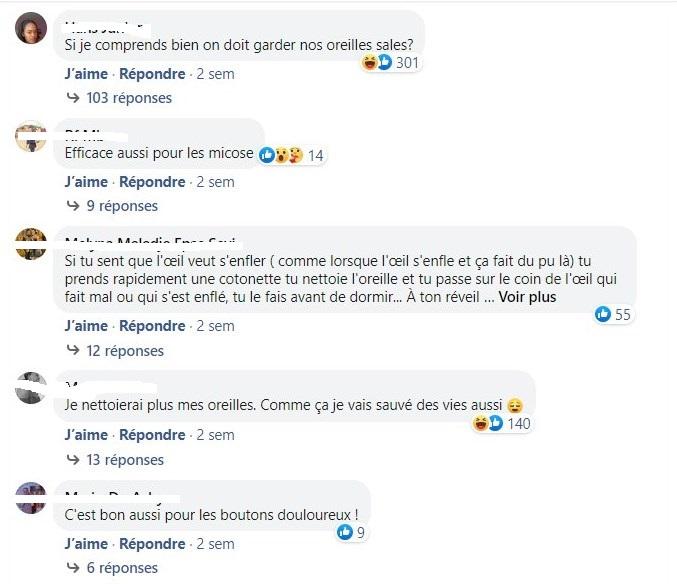This screenshot has height=584, width=677.
Task: Open reactions list showing 140 count
Action: pos(501,423)
